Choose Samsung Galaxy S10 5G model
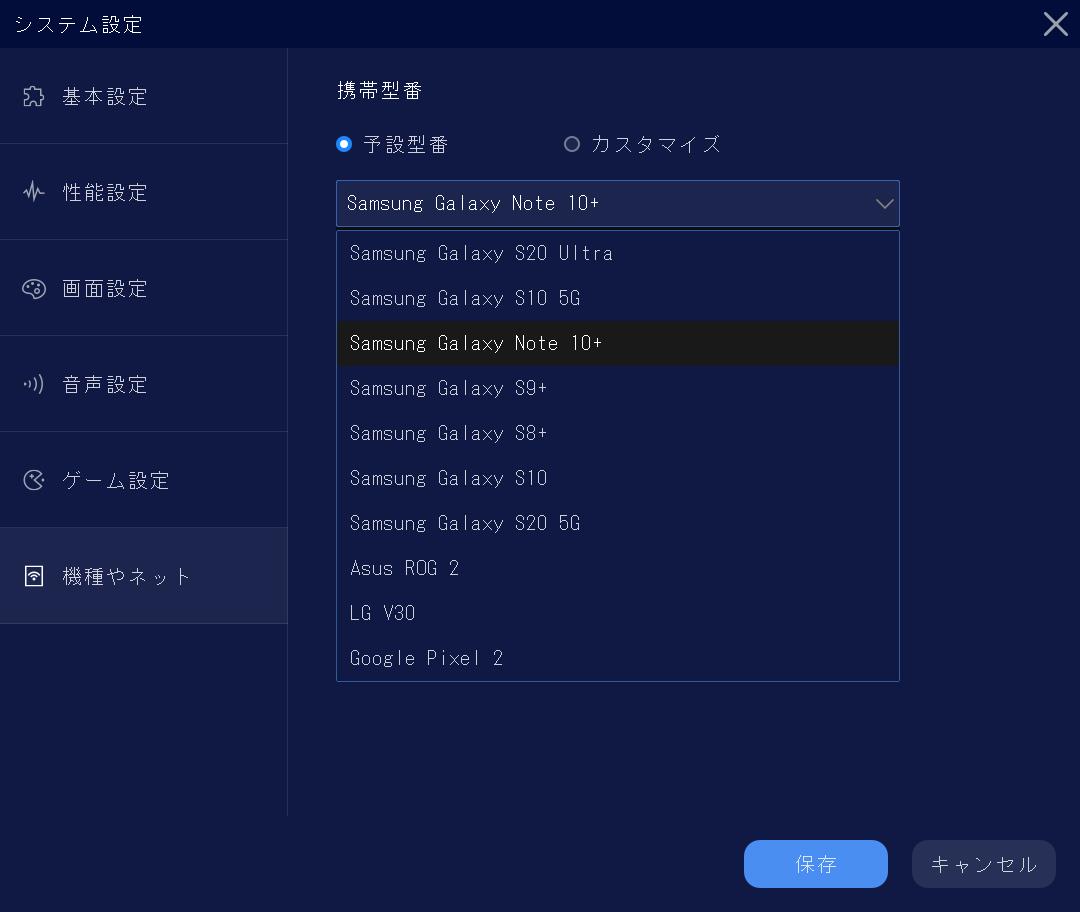 [x=462, y=298]
